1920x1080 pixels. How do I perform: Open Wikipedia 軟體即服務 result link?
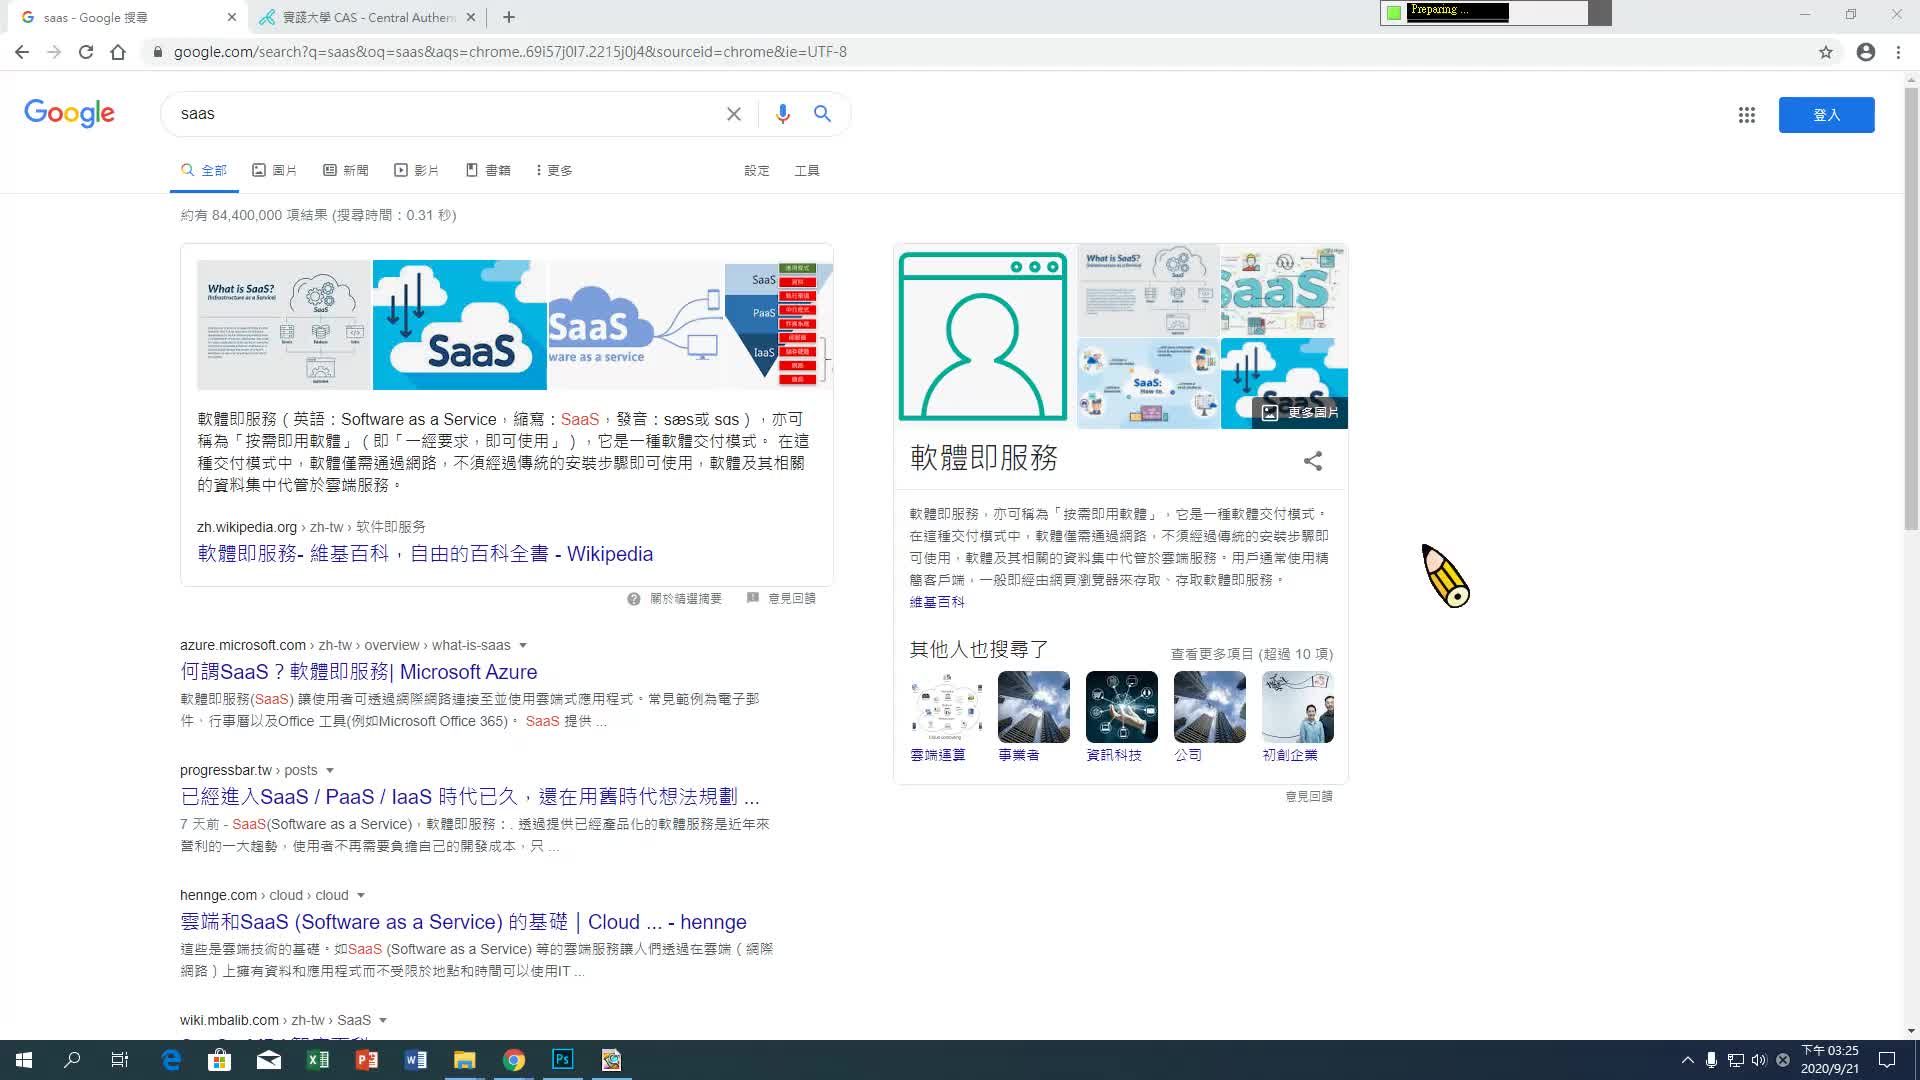coord(425,554)
